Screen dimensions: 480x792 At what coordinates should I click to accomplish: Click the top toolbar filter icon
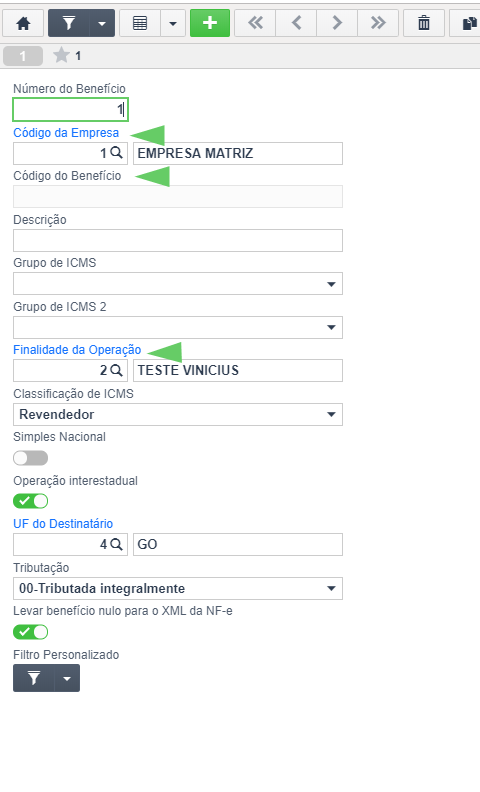69,23
